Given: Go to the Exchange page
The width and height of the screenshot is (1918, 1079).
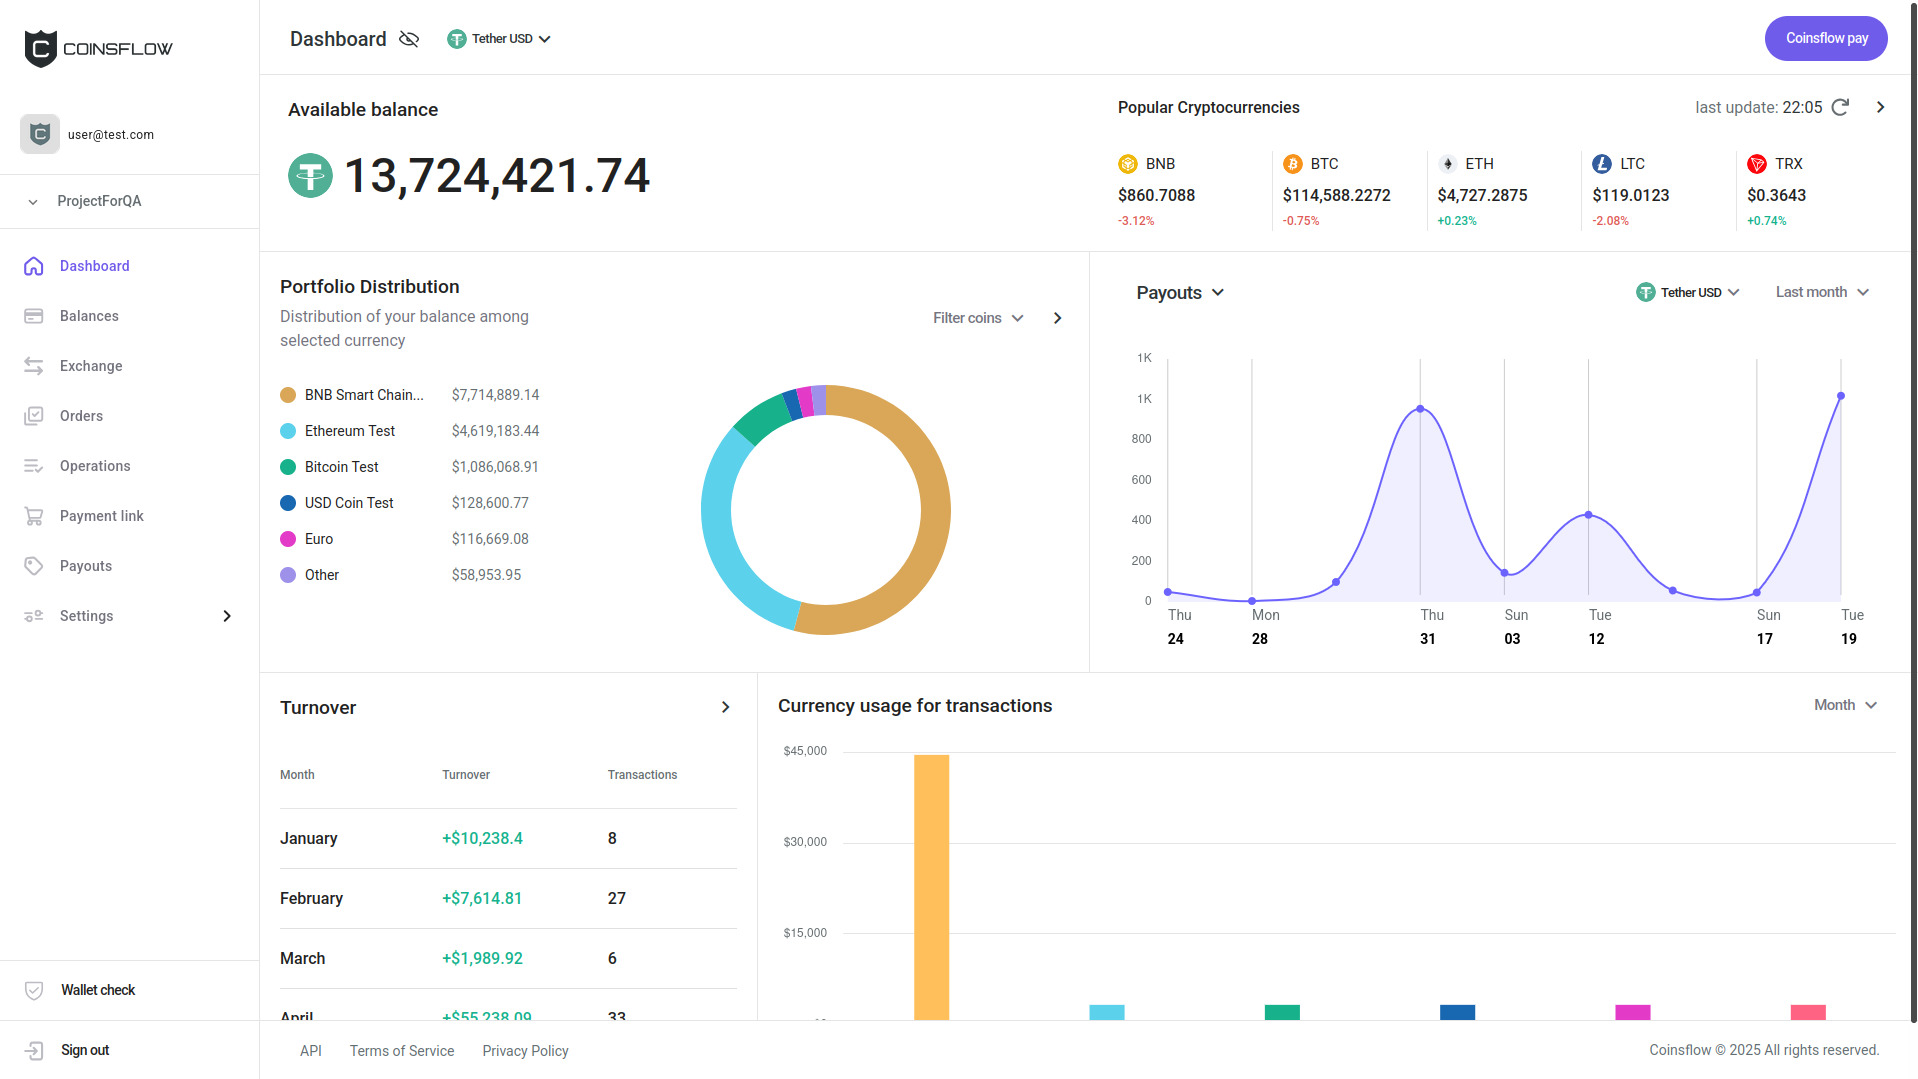Looking at the screenshot, I should click(91, 366).
